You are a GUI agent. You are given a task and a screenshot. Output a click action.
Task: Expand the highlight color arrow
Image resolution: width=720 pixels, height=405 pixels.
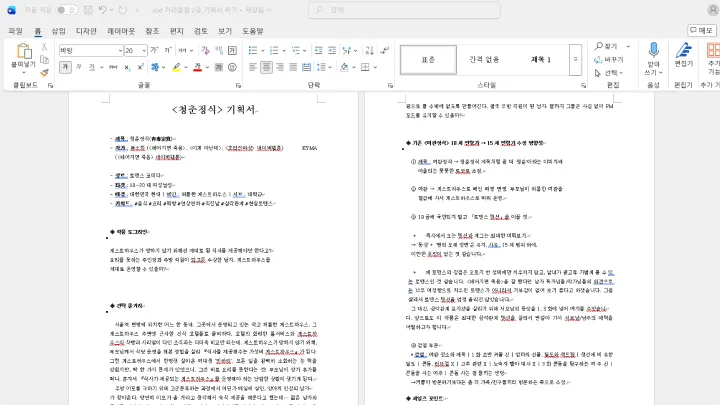(186, 68)
